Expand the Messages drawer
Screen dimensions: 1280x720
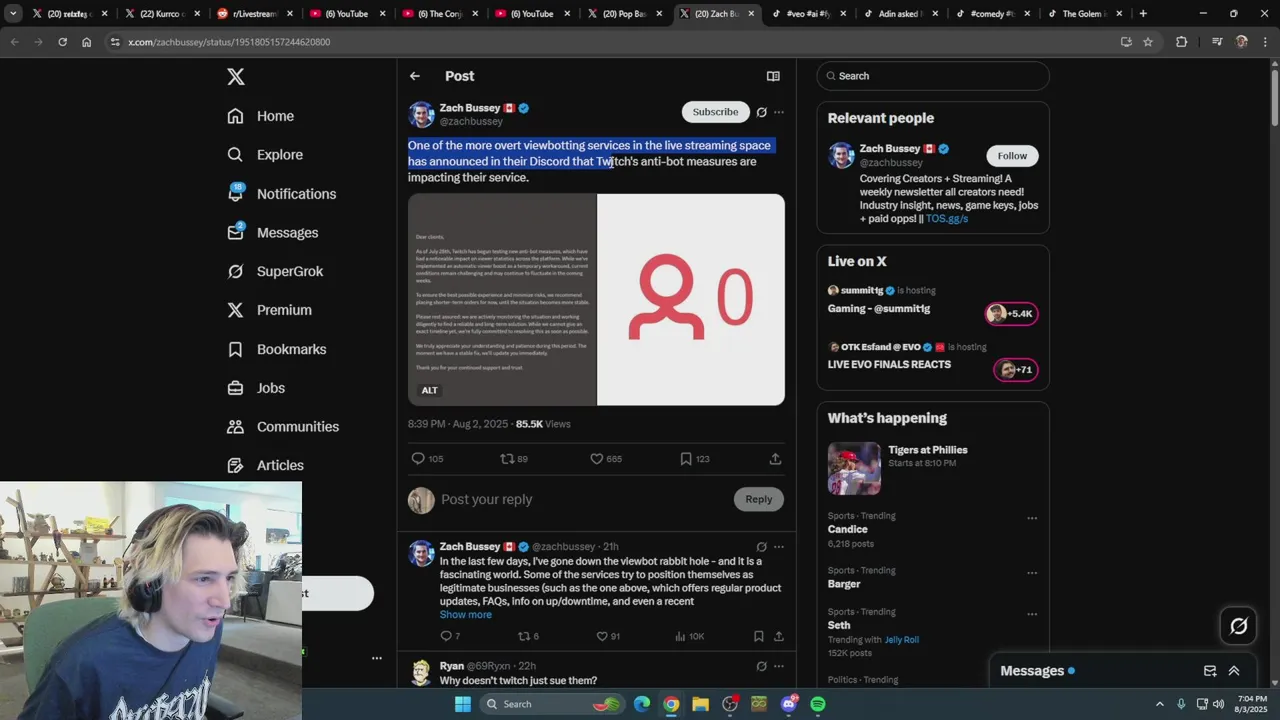(x=1234, y=671)
